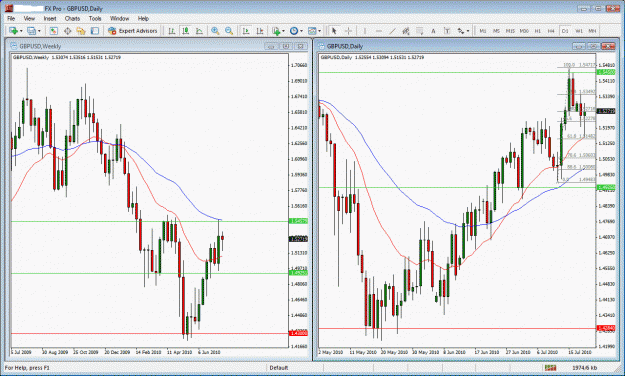Maximize the GBPUSD,Weekly chart window
This screenshot has width=625, height=376.
coord(286,46)
